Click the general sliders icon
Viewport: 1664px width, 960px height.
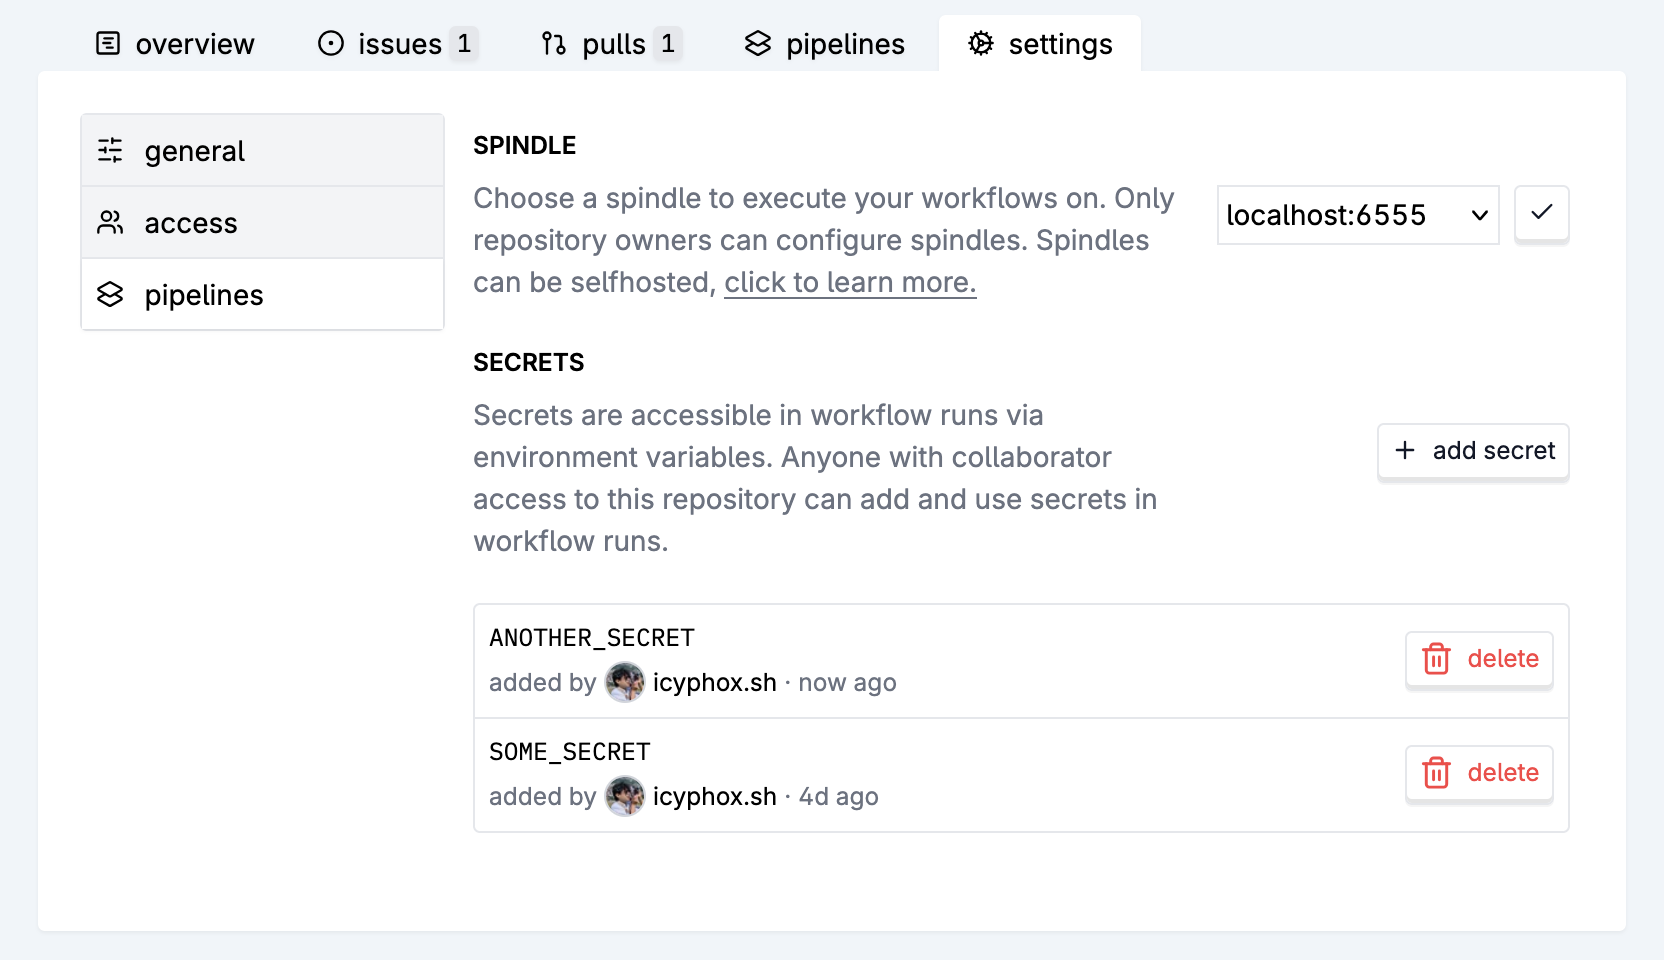110,151
